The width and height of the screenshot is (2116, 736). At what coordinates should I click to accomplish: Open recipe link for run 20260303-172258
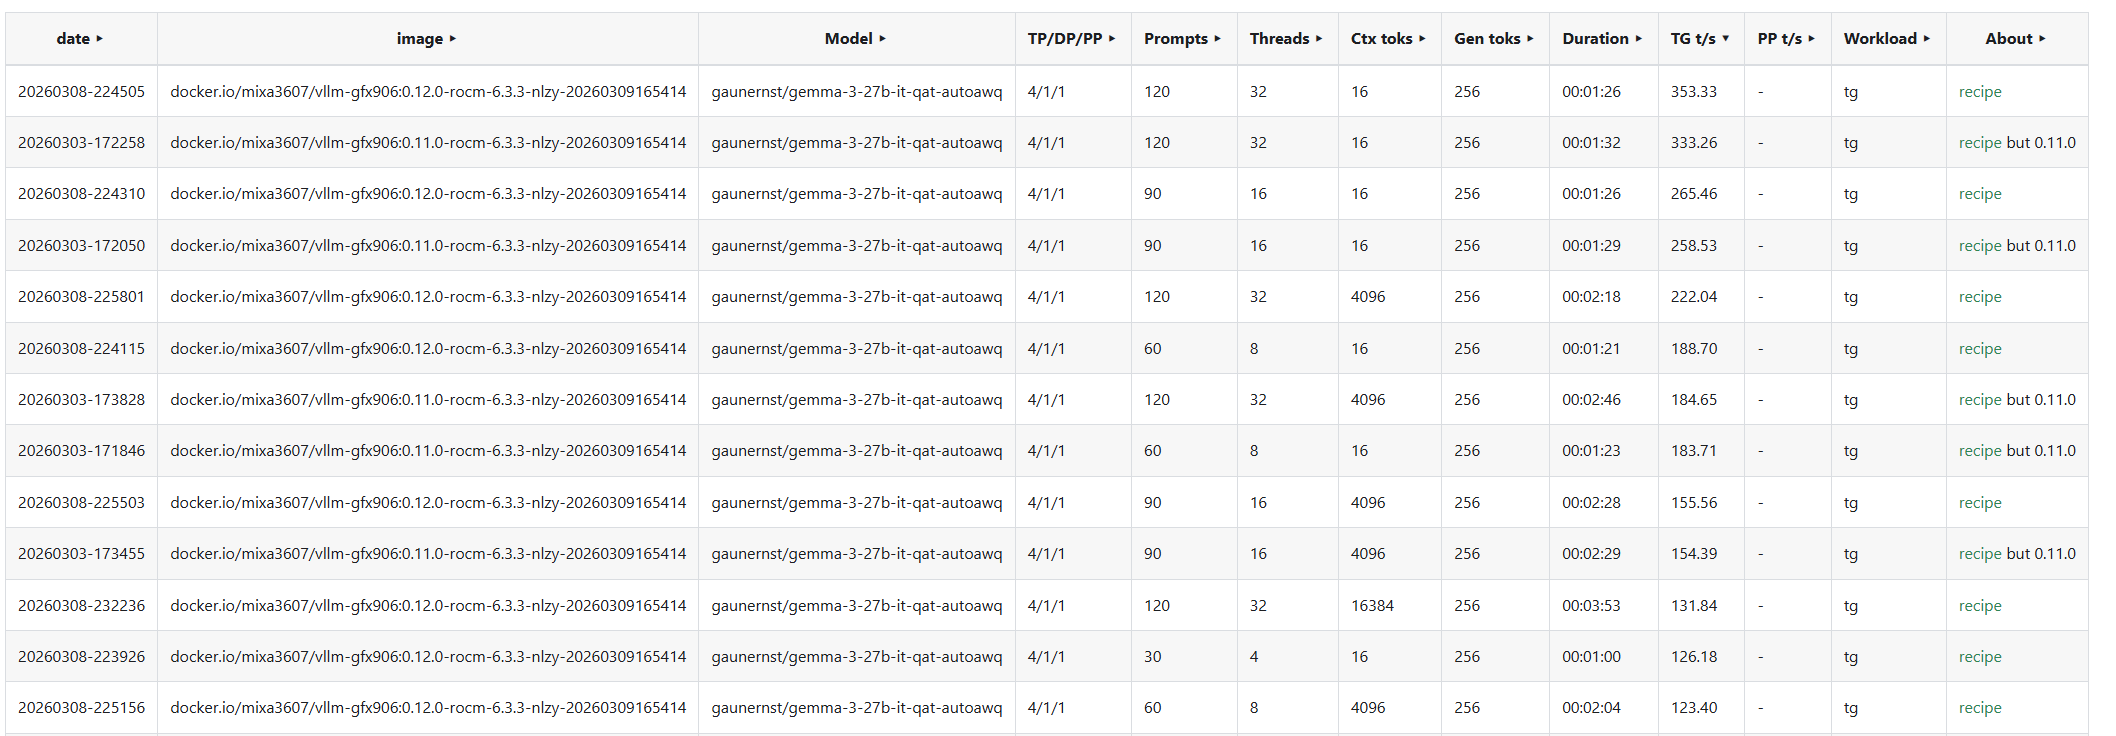click(x=1979, y=143)
